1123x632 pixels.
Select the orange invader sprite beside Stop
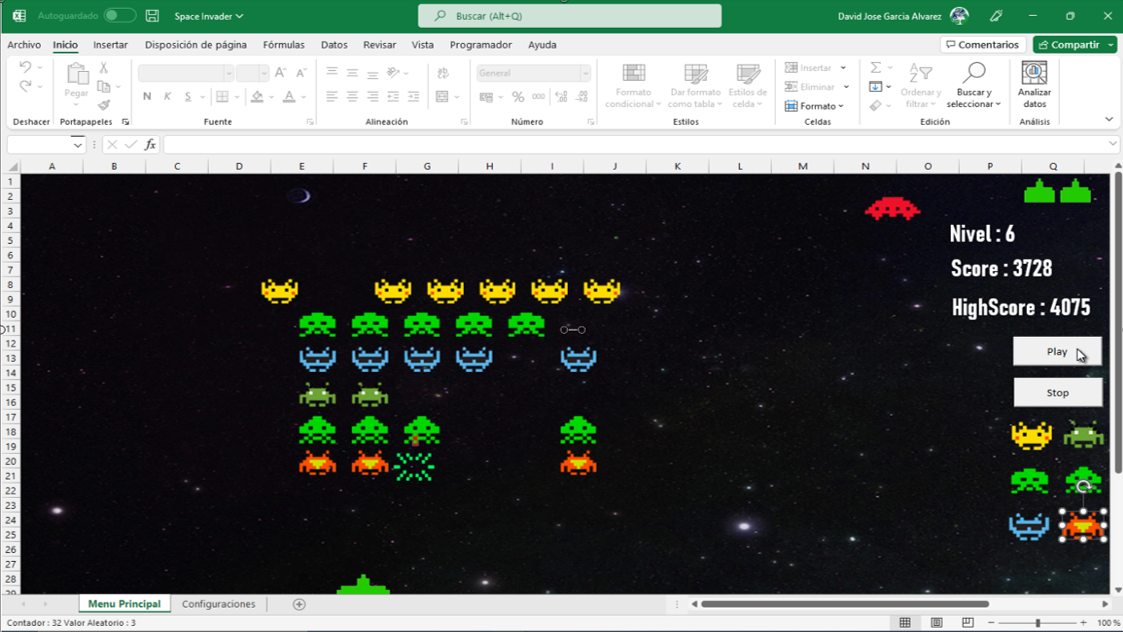click(1083, 525)
